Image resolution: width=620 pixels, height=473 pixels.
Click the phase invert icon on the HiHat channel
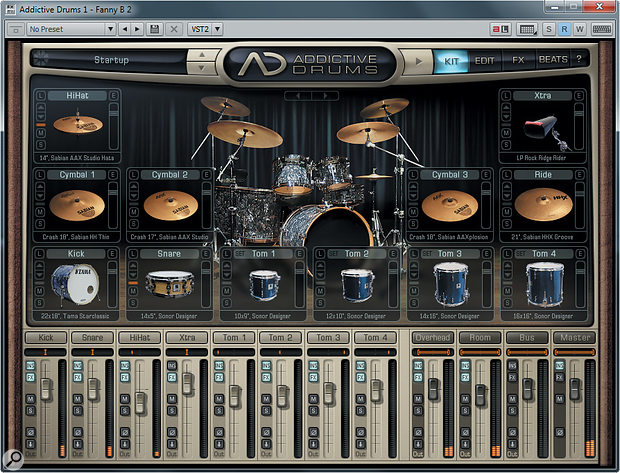[125, 432]
